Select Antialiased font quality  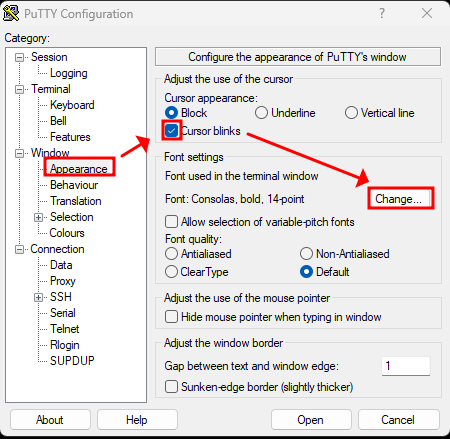click(171, 254)
